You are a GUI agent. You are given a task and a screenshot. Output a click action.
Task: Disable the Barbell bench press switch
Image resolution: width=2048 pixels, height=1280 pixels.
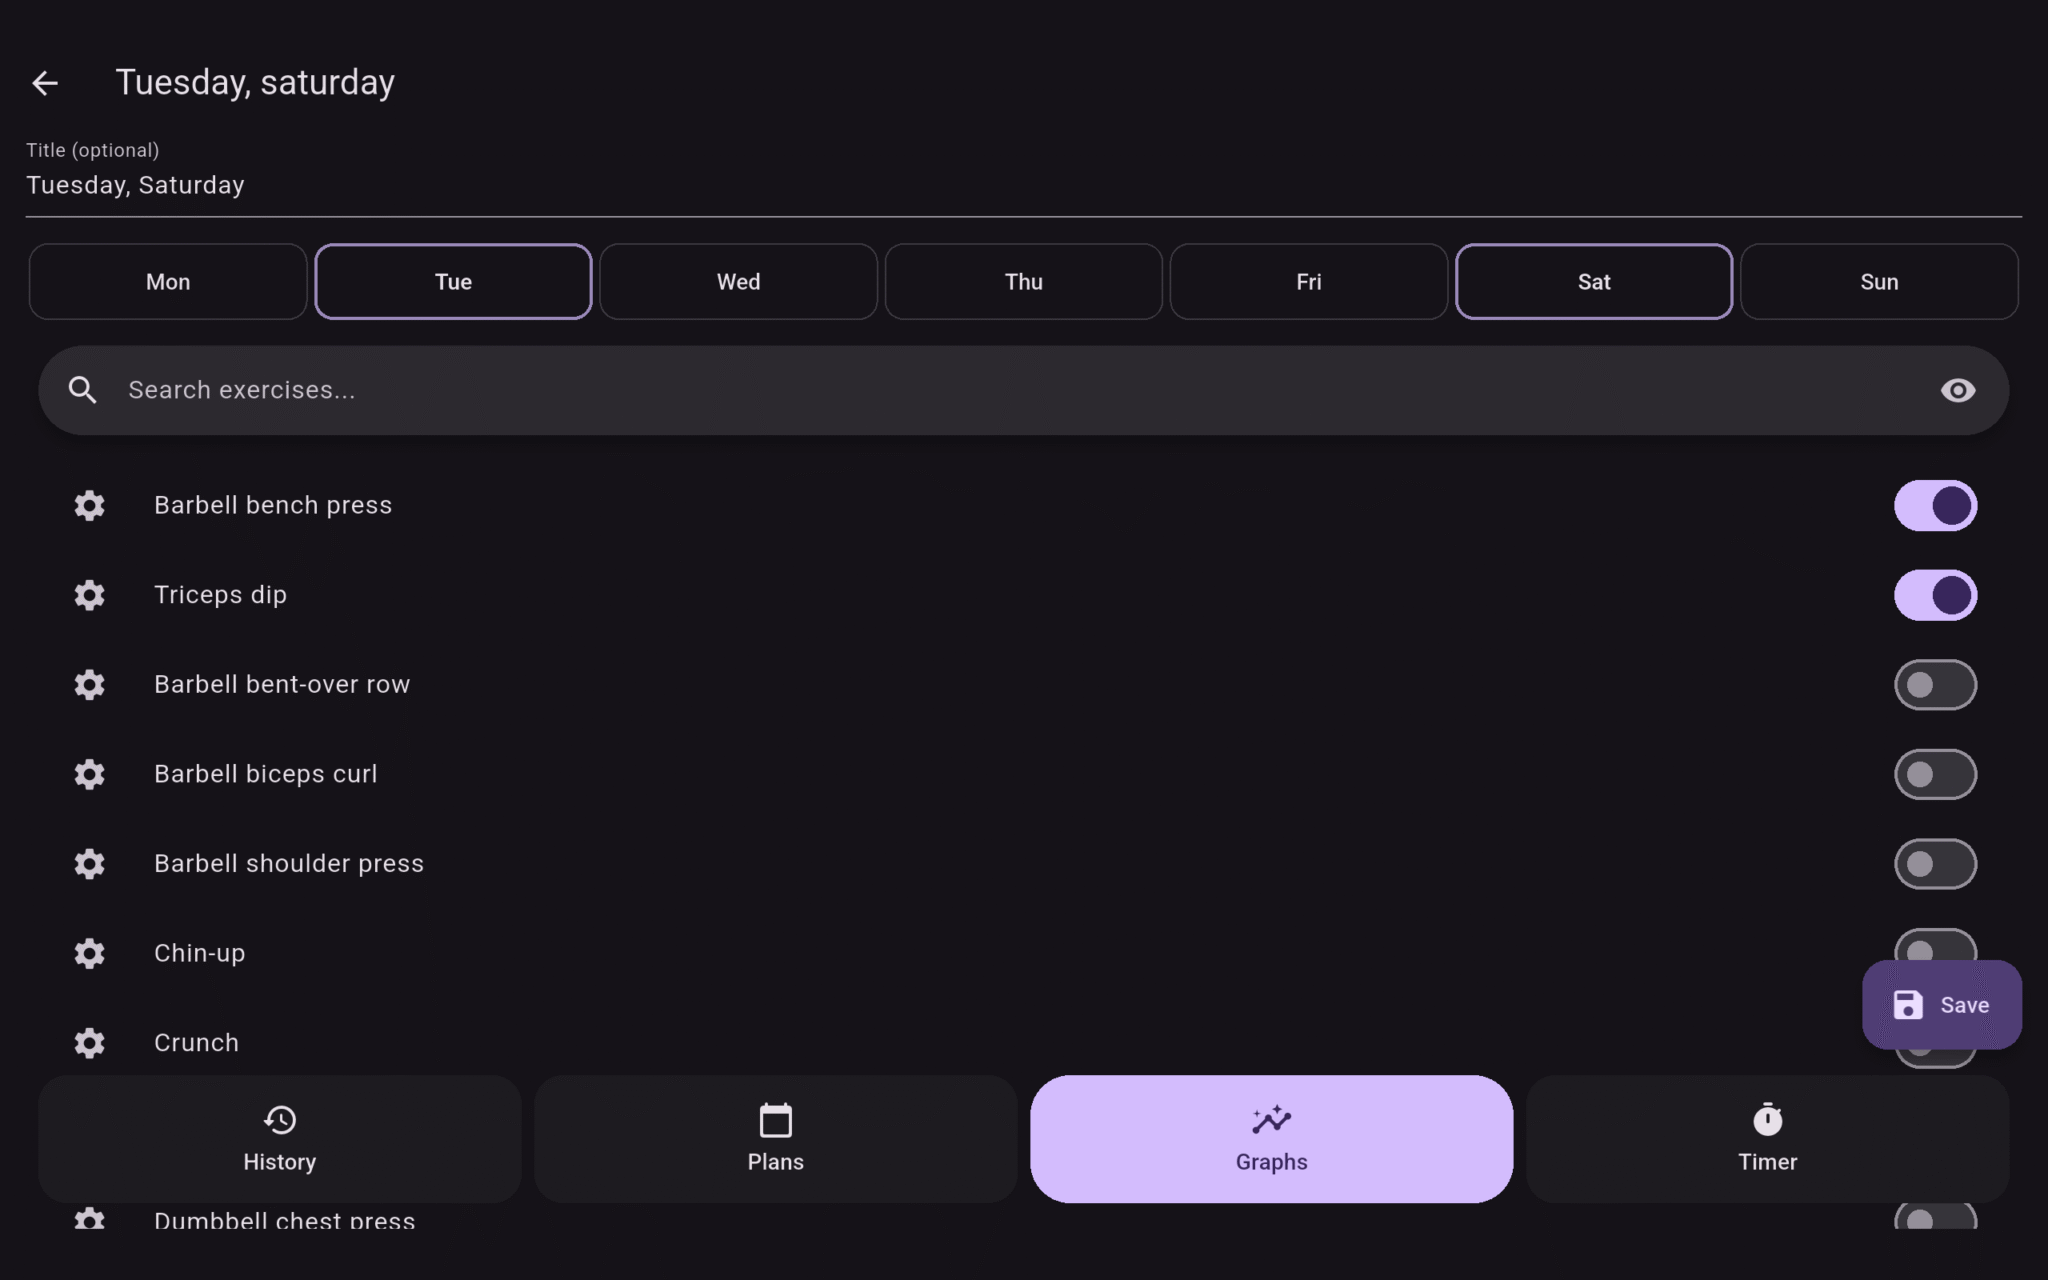click(1935, 505)
